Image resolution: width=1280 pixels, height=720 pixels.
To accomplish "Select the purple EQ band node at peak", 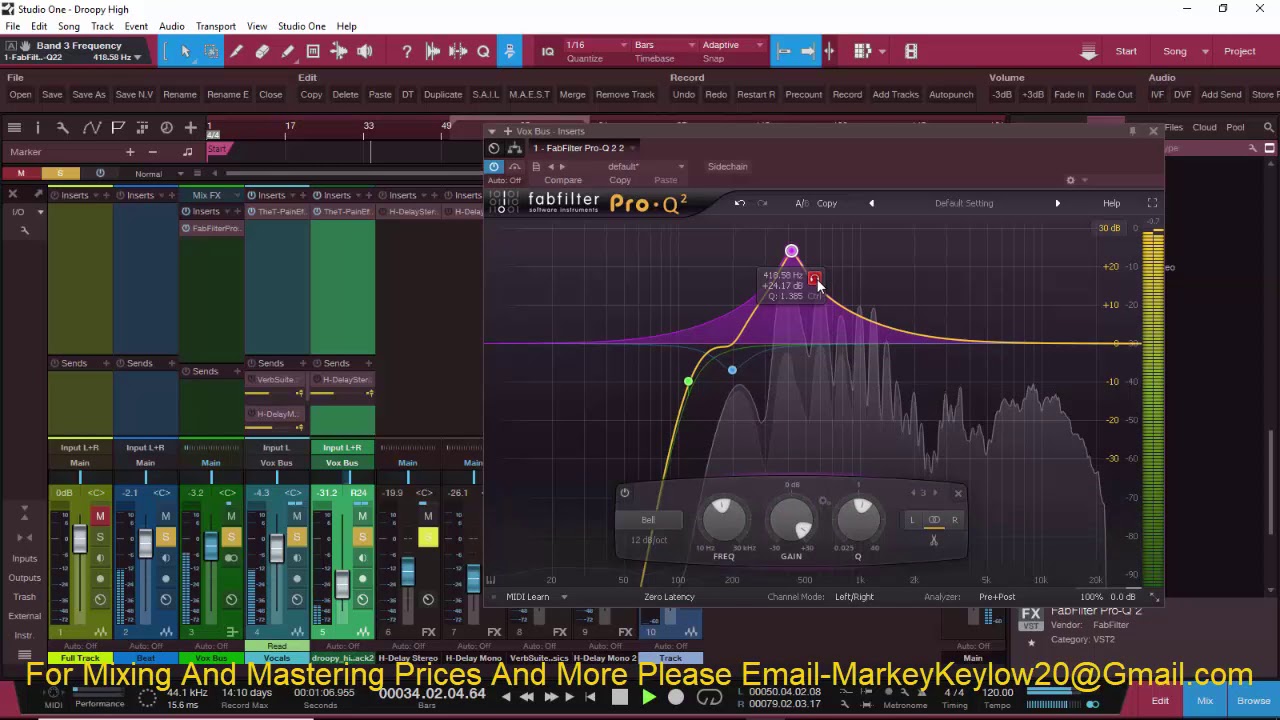I will pos(791,251).
